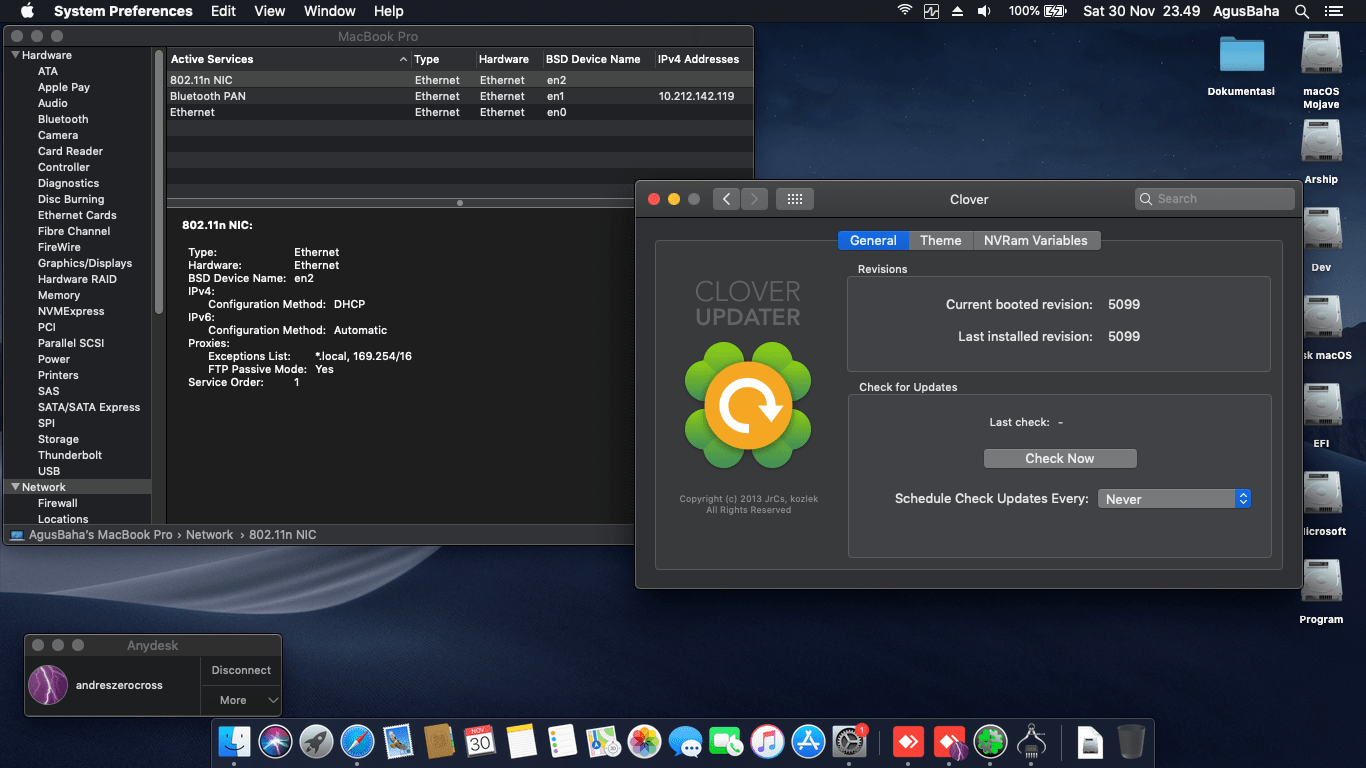Open Messages app in the Dock
The width and height of the screenshot is (1366, 768).
[685, 741]
